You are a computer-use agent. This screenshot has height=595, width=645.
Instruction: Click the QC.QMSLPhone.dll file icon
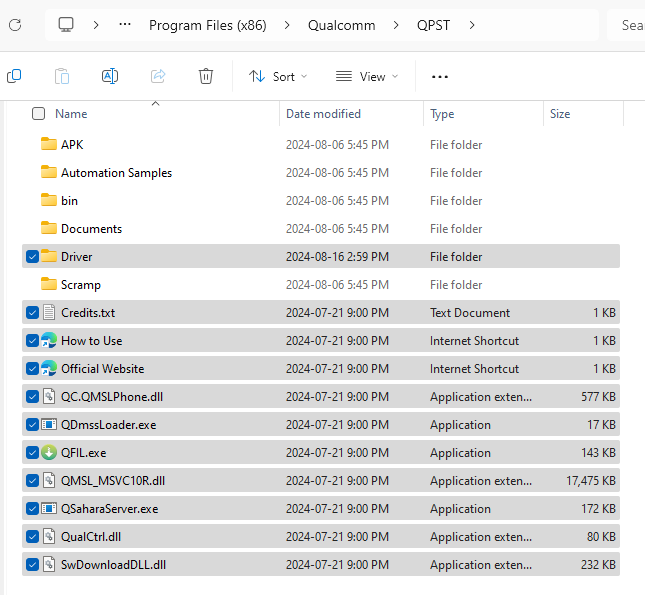[49, 396]
